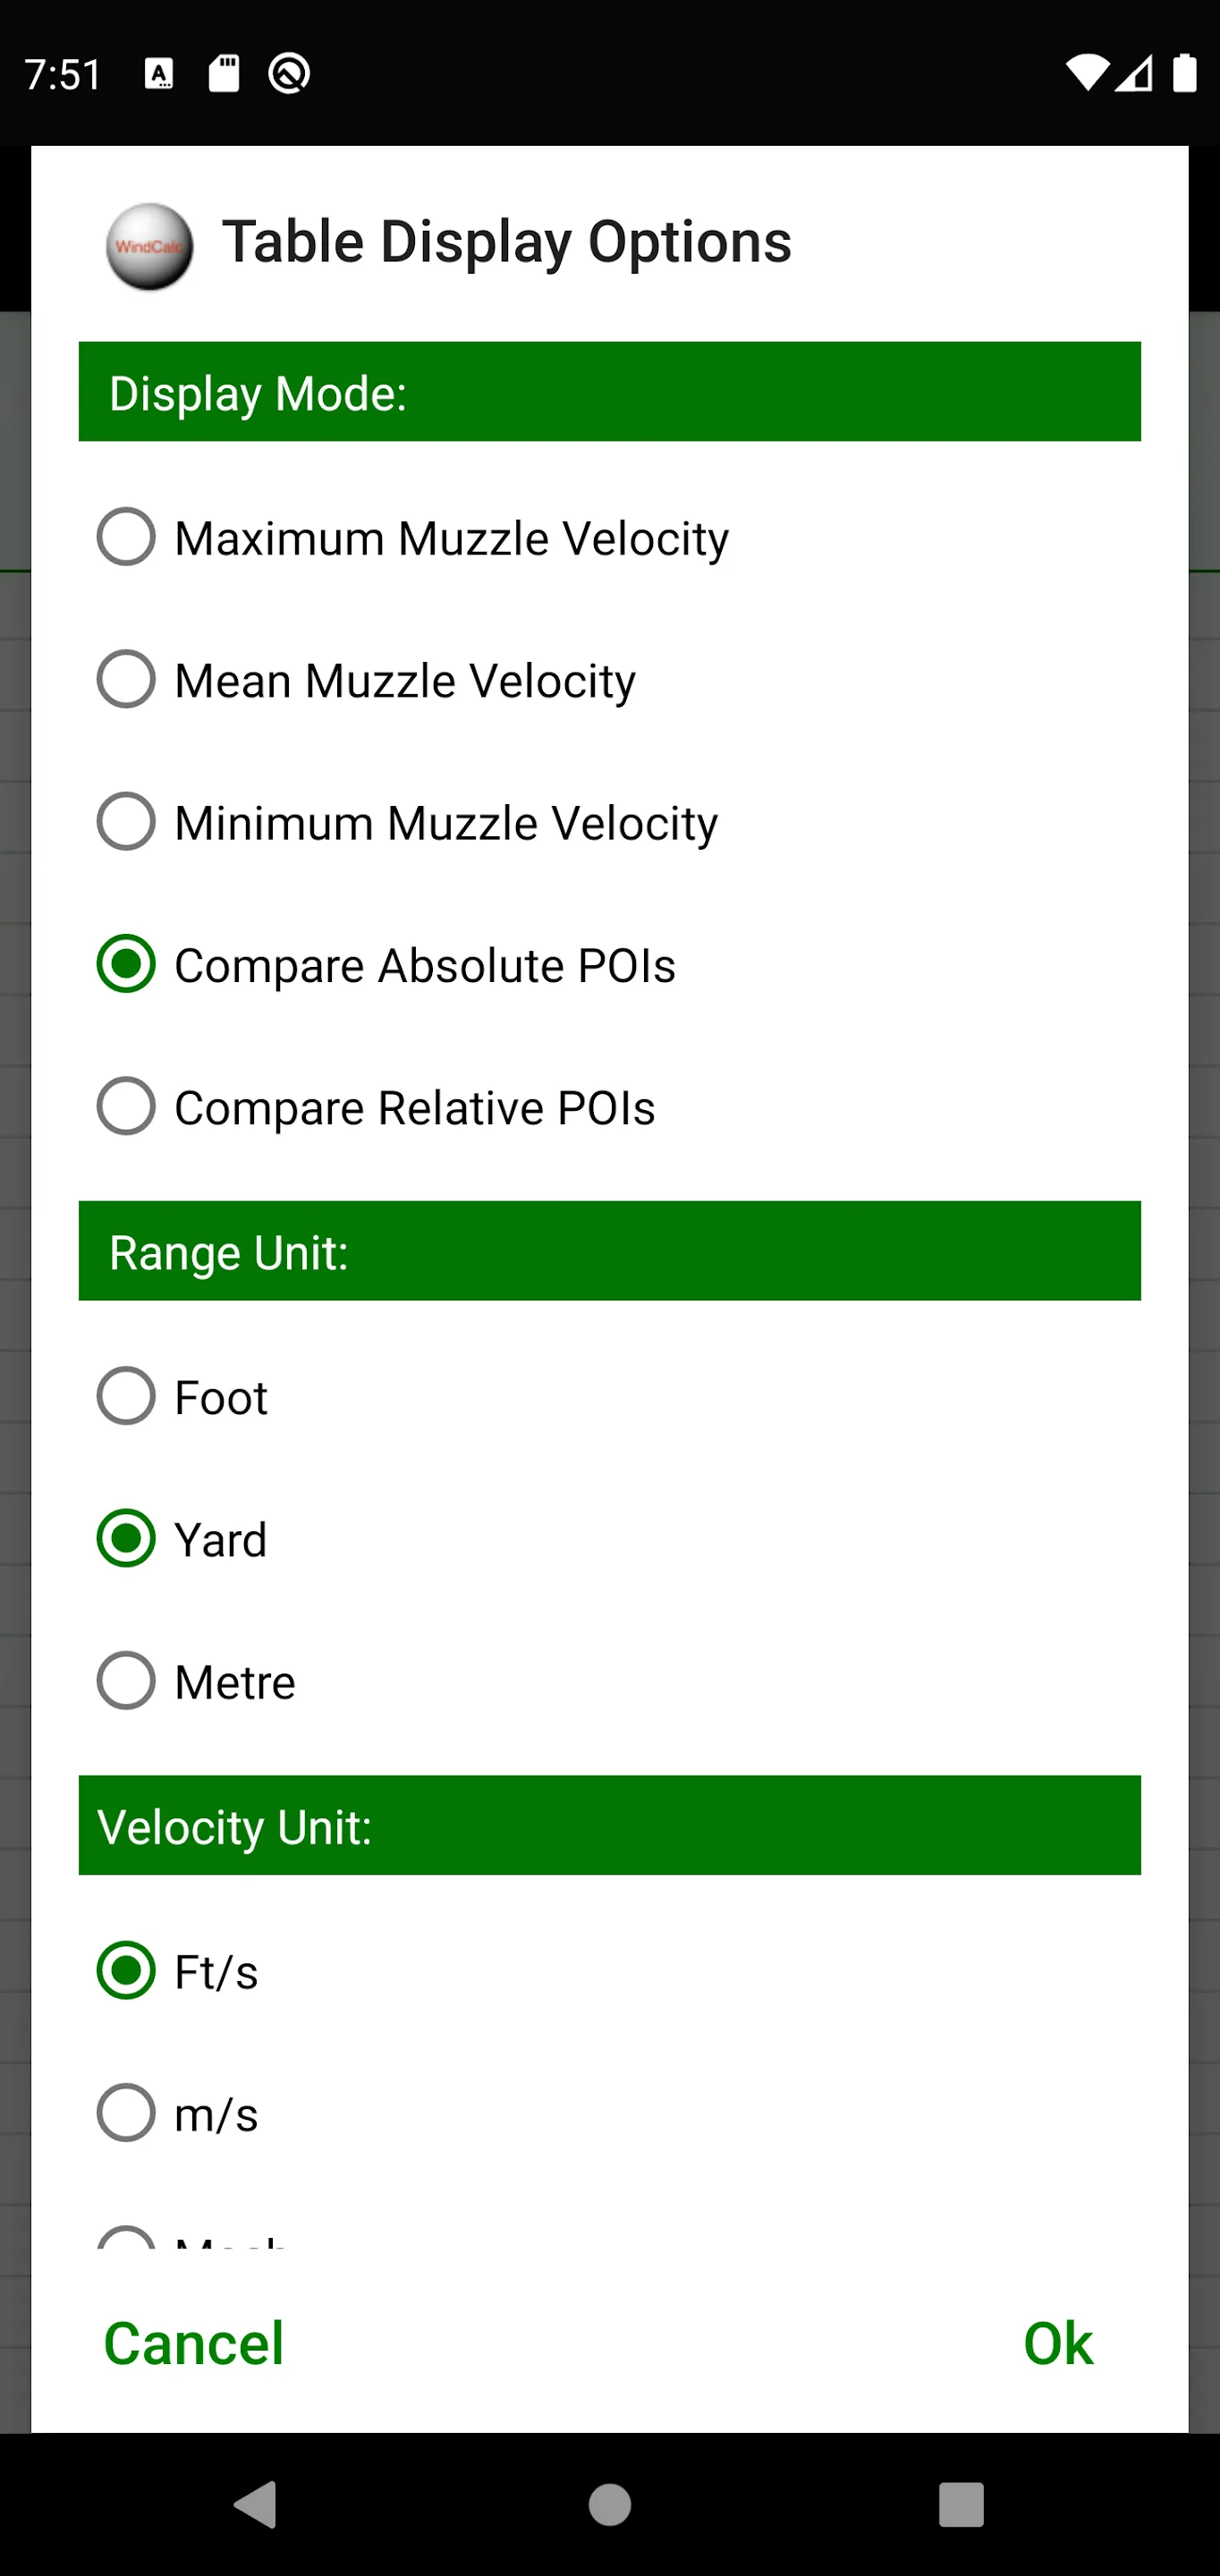1220x2576 pixels.
Task: Tap the recent apps square button
Action: pyautogui.click(x=962, y=2505)
